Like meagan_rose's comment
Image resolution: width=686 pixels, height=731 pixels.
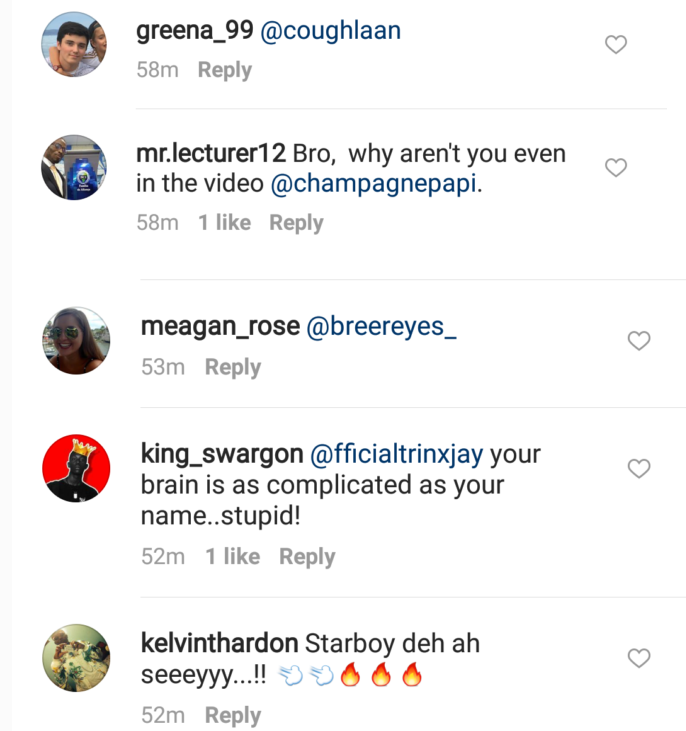click(638, 341)
